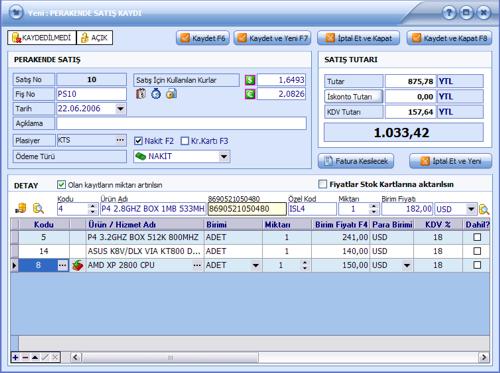
Task: Click the İptal Et ve Yeni button
Action: click(x=451, y=161)
